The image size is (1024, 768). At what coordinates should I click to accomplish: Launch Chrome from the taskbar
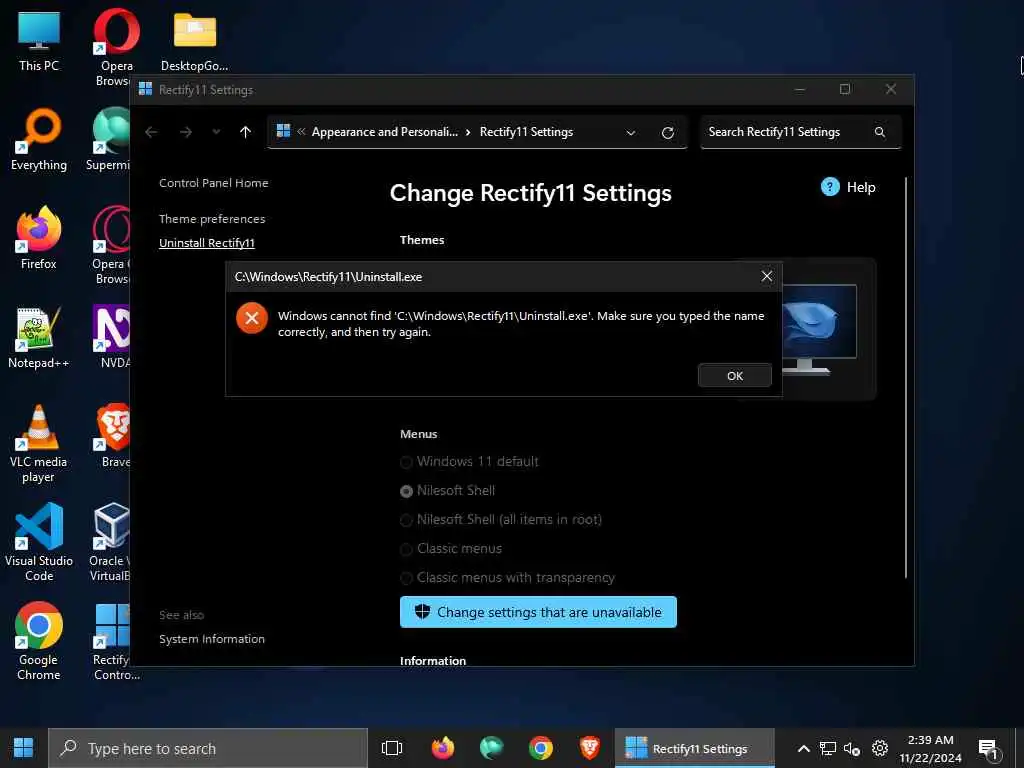541,748
